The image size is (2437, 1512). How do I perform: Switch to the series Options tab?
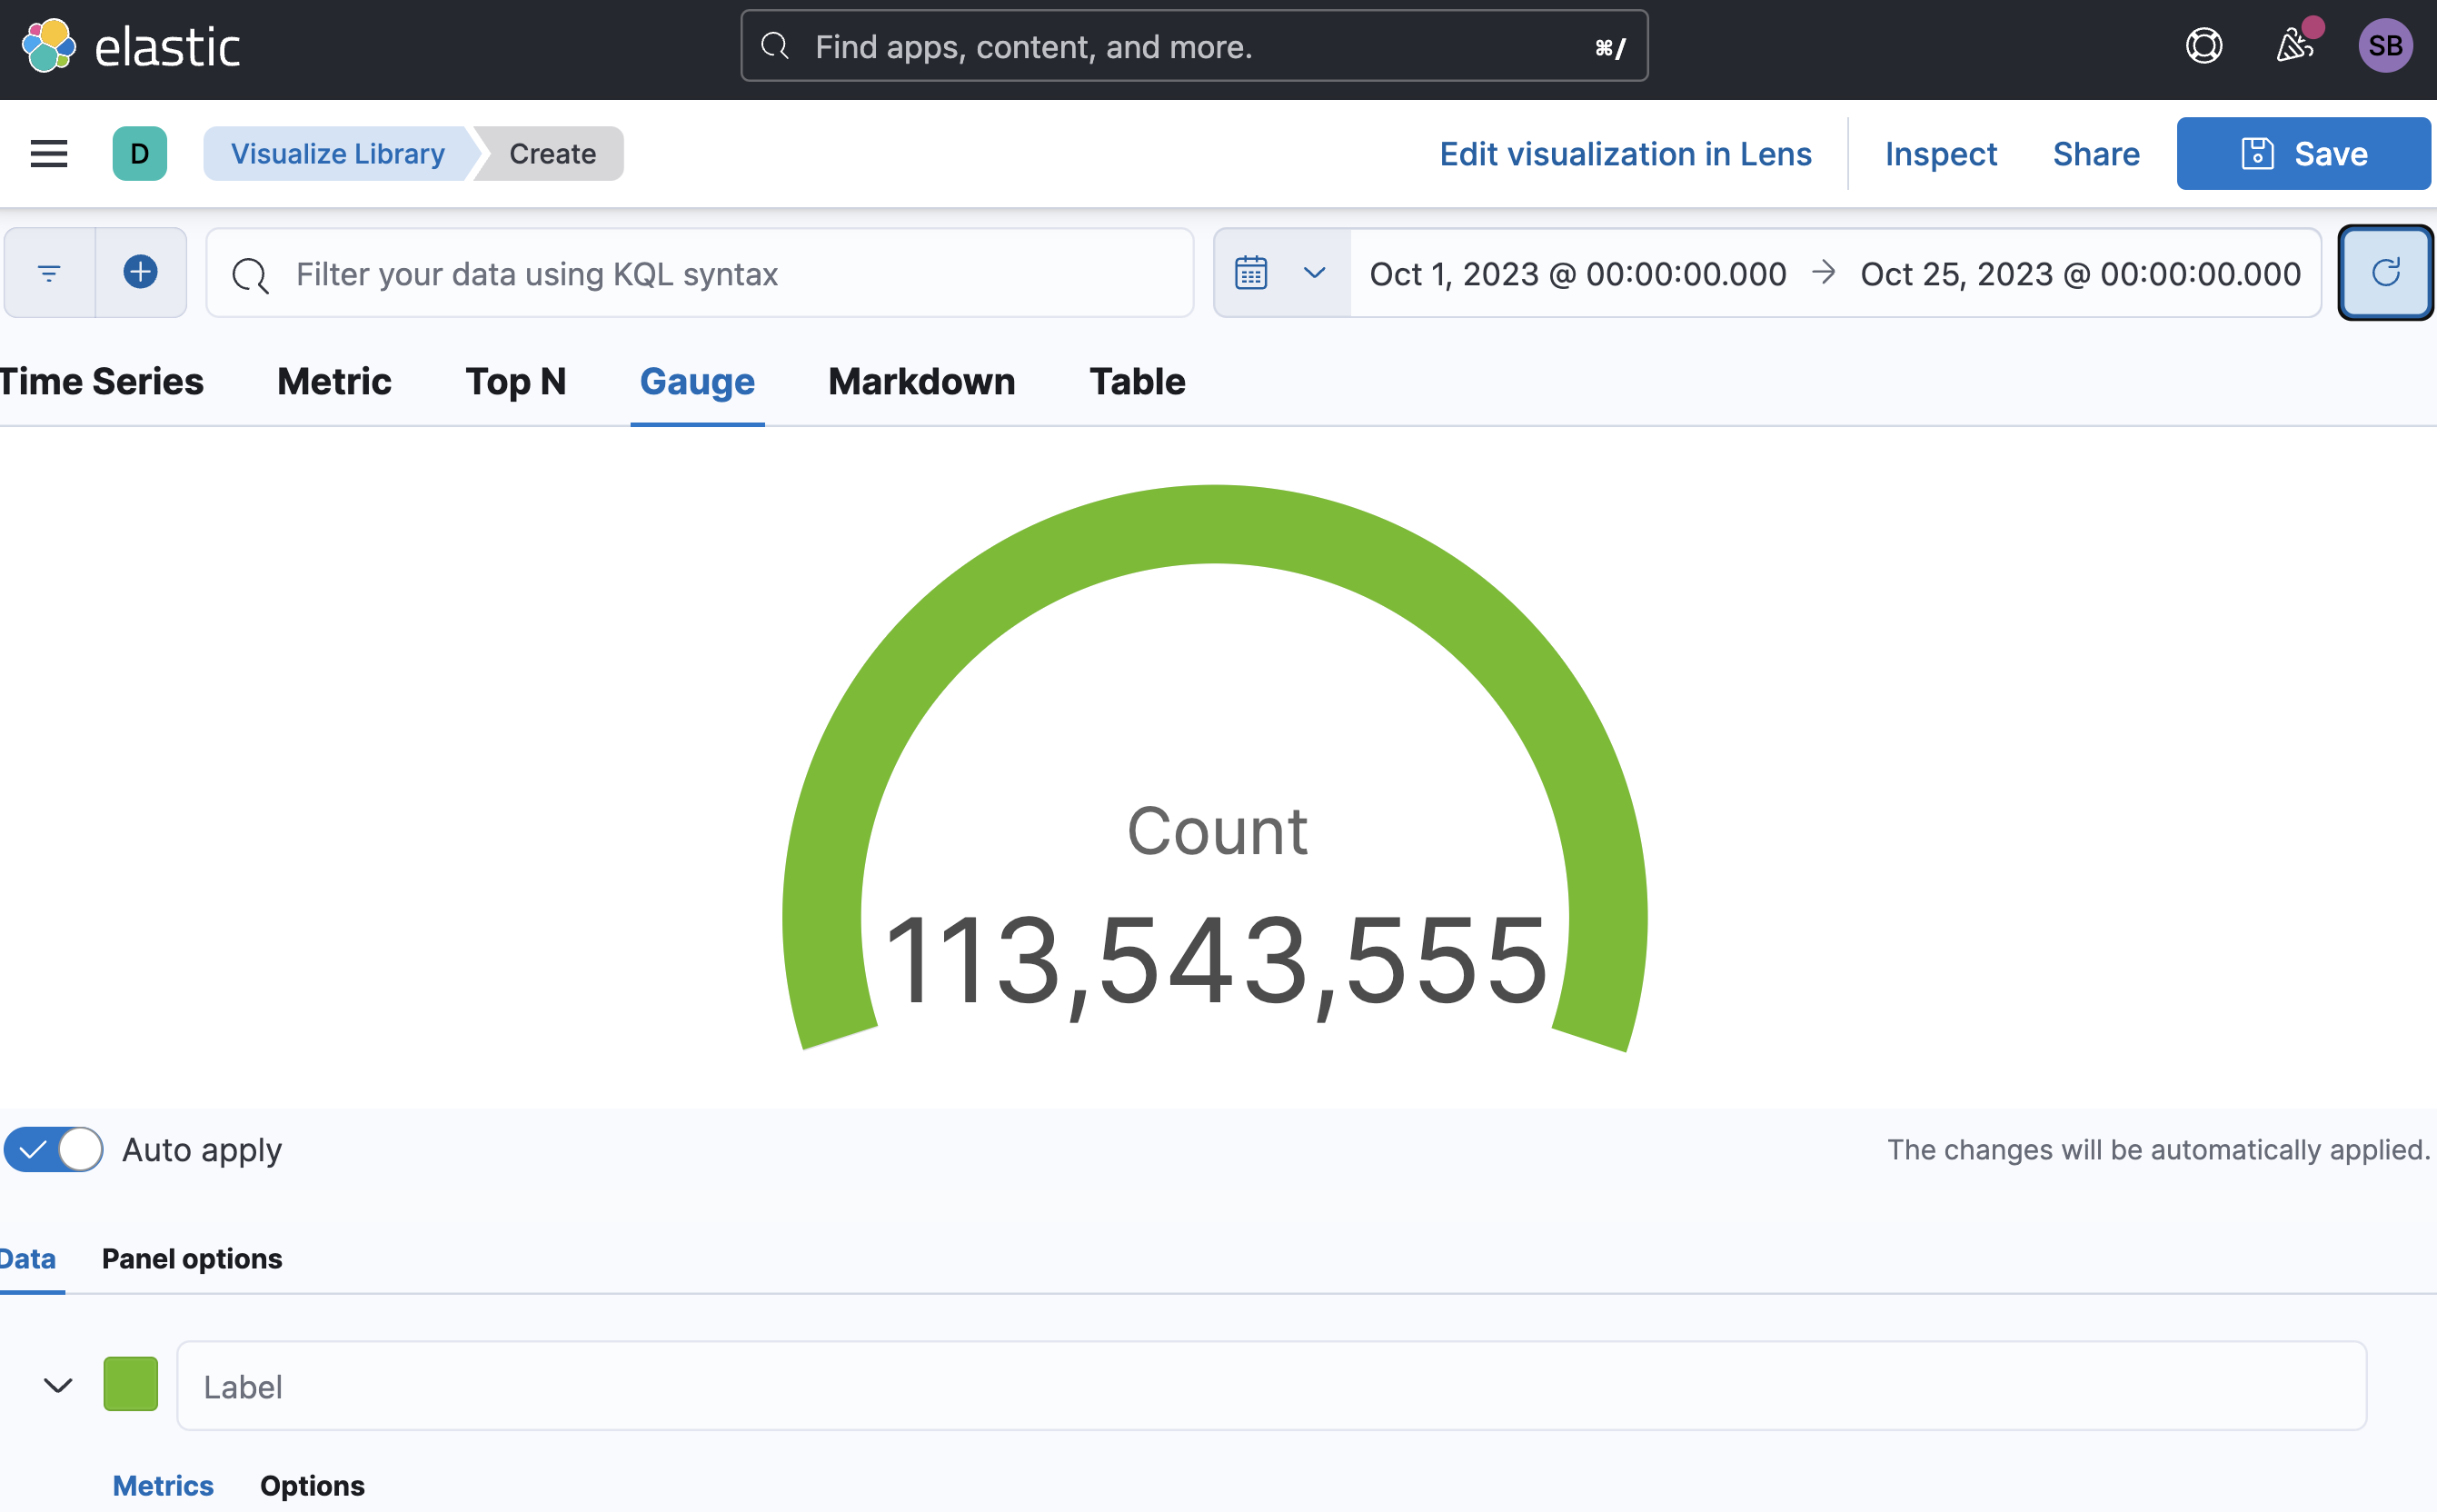coord(312,1486)
